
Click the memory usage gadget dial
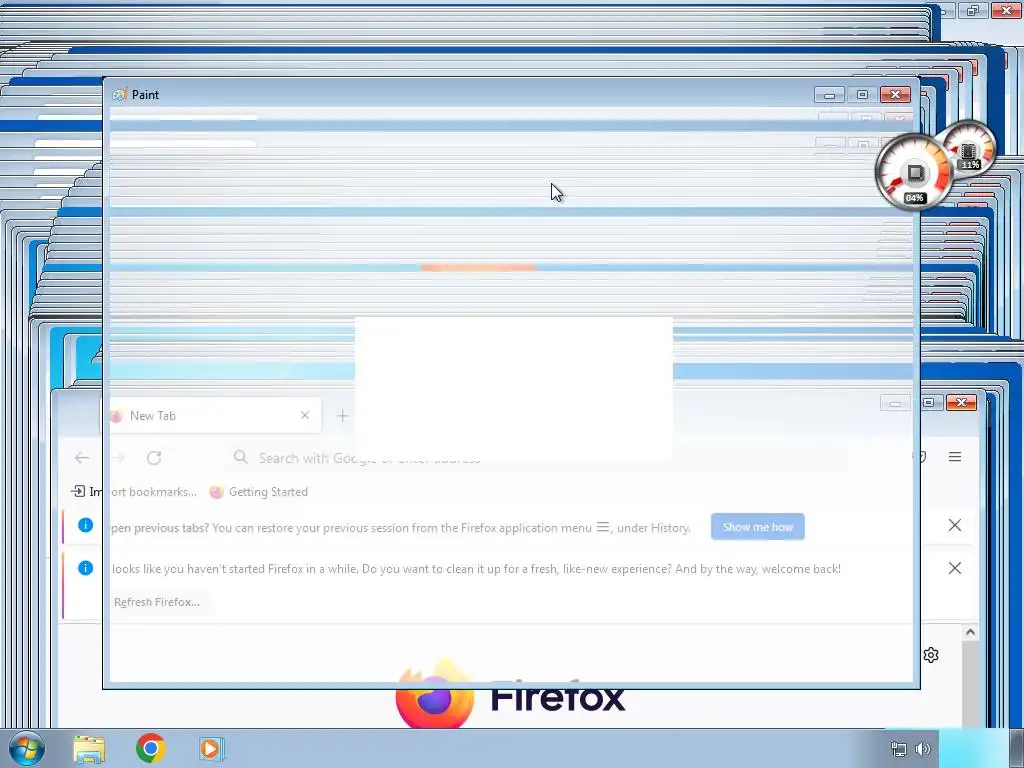[x=969, y=150]
